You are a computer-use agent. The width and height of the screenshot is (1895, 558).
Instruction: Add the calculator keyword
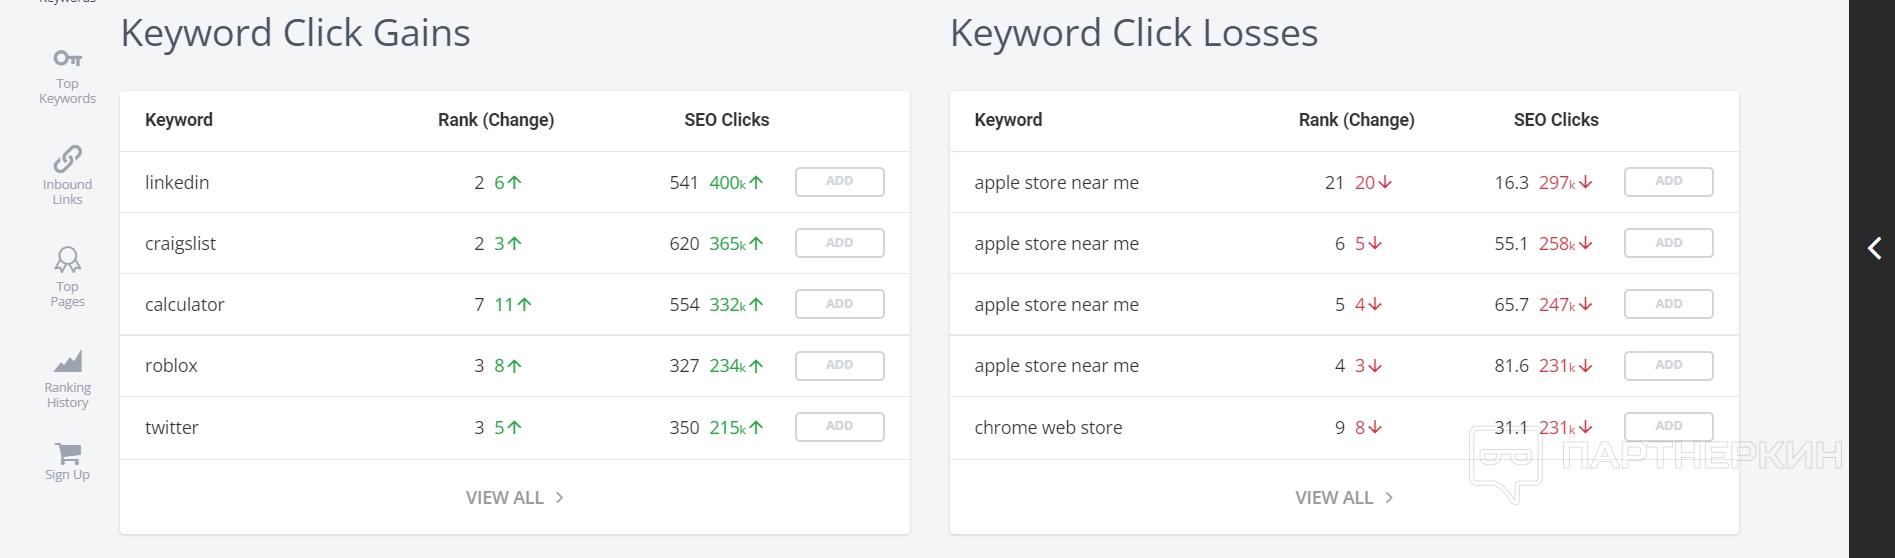pos(839,304)
